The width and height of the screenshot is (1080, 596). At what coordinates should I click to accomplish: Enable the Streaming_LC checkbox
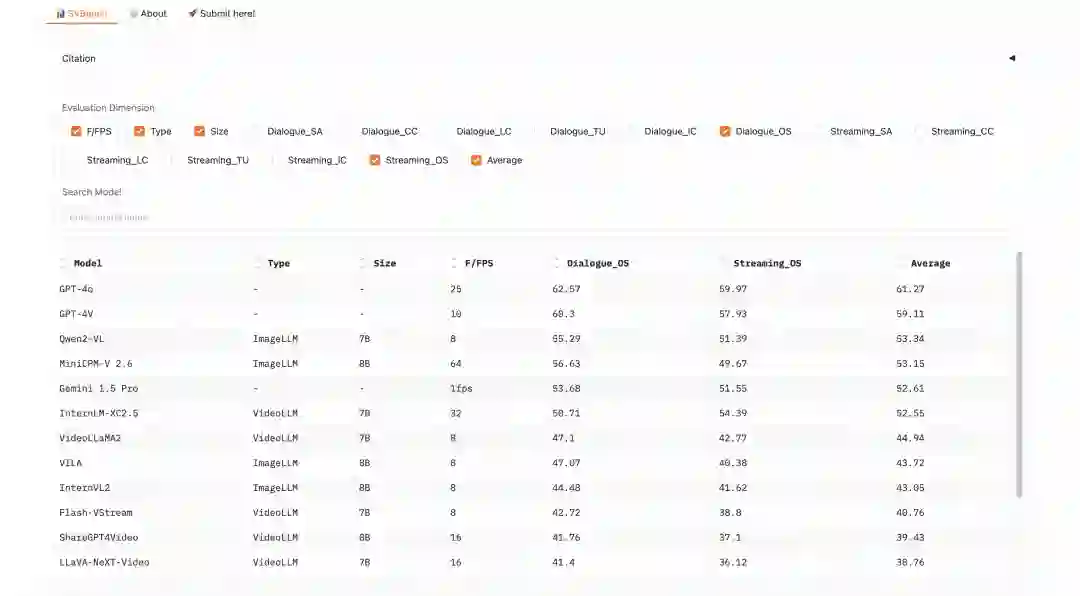click(x=76, y=160)
